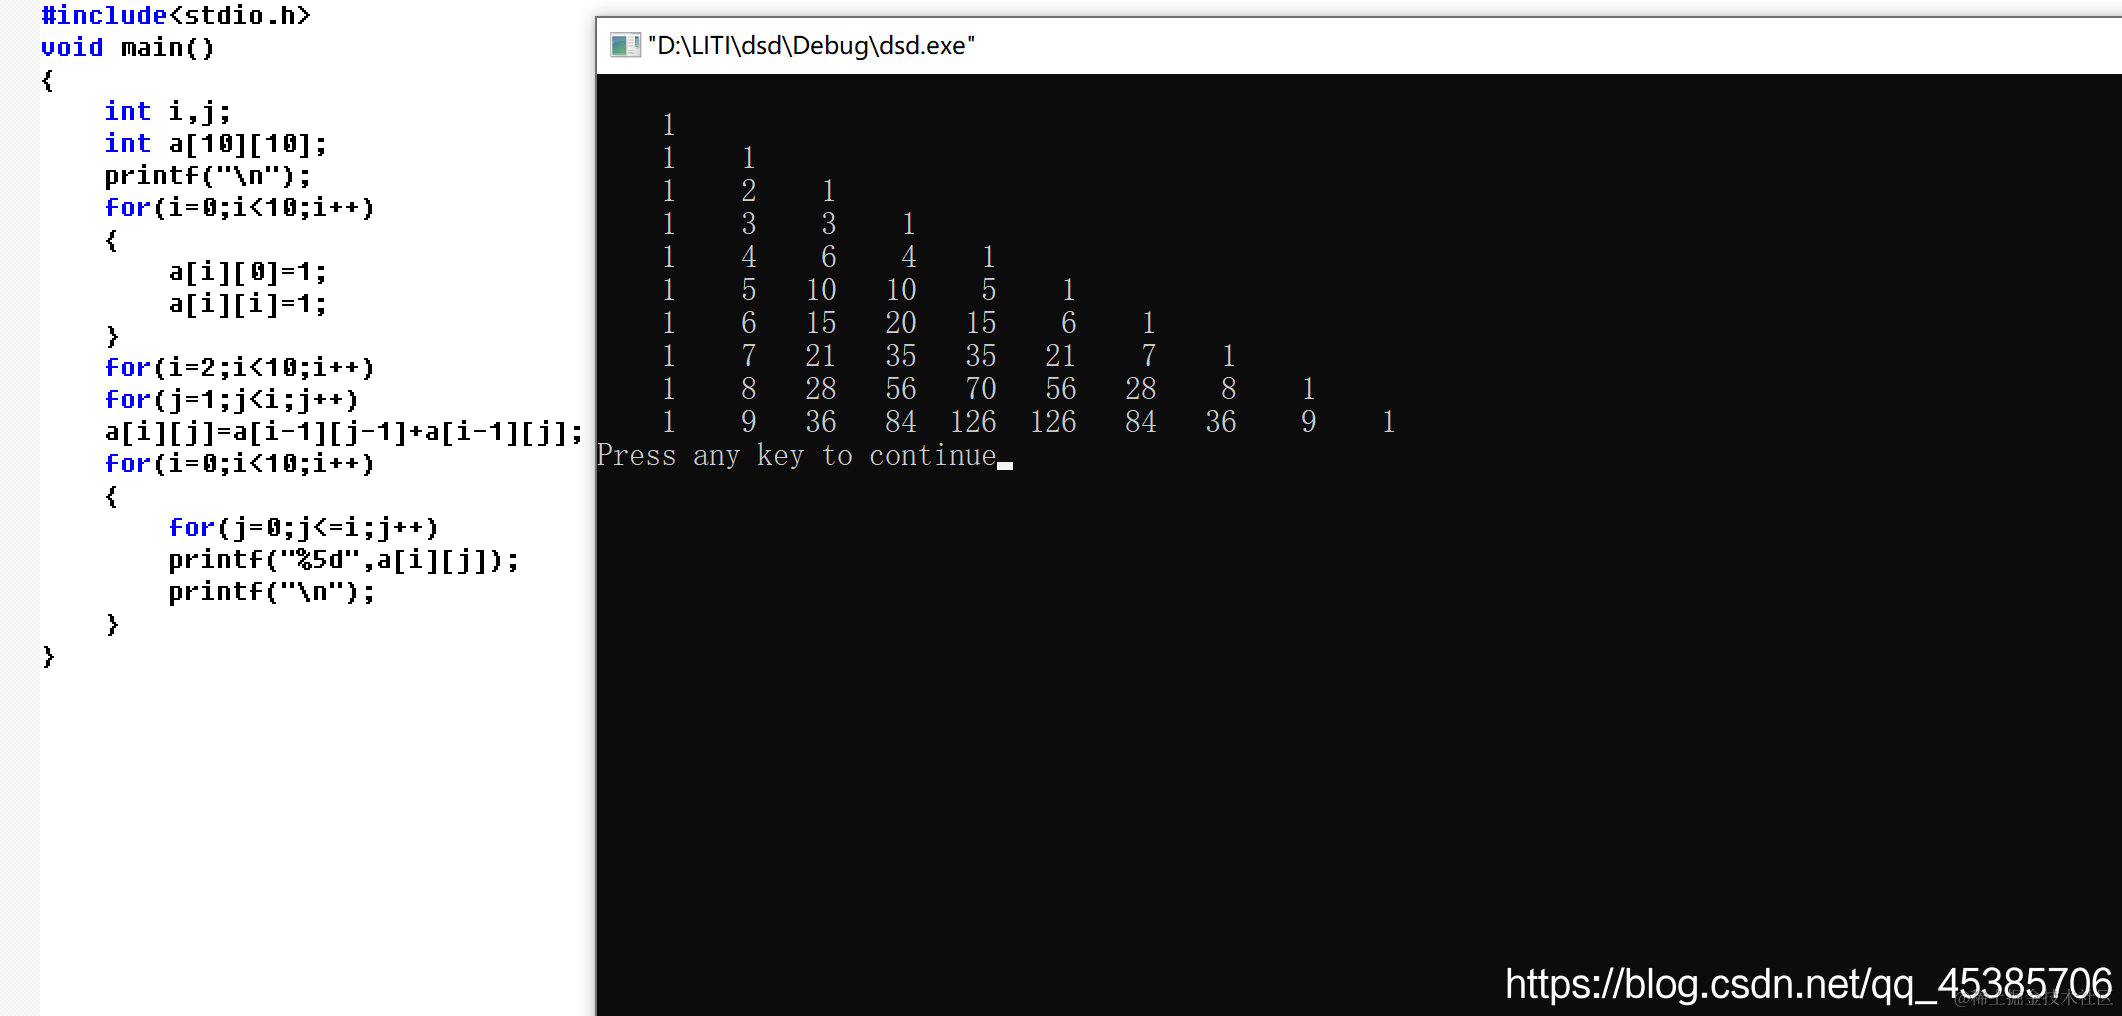The height and width of the screenshot is (1016, 2122).
Task: Click the for(j=0;j<=i;j++) inner loop
Action: (304, 527)
